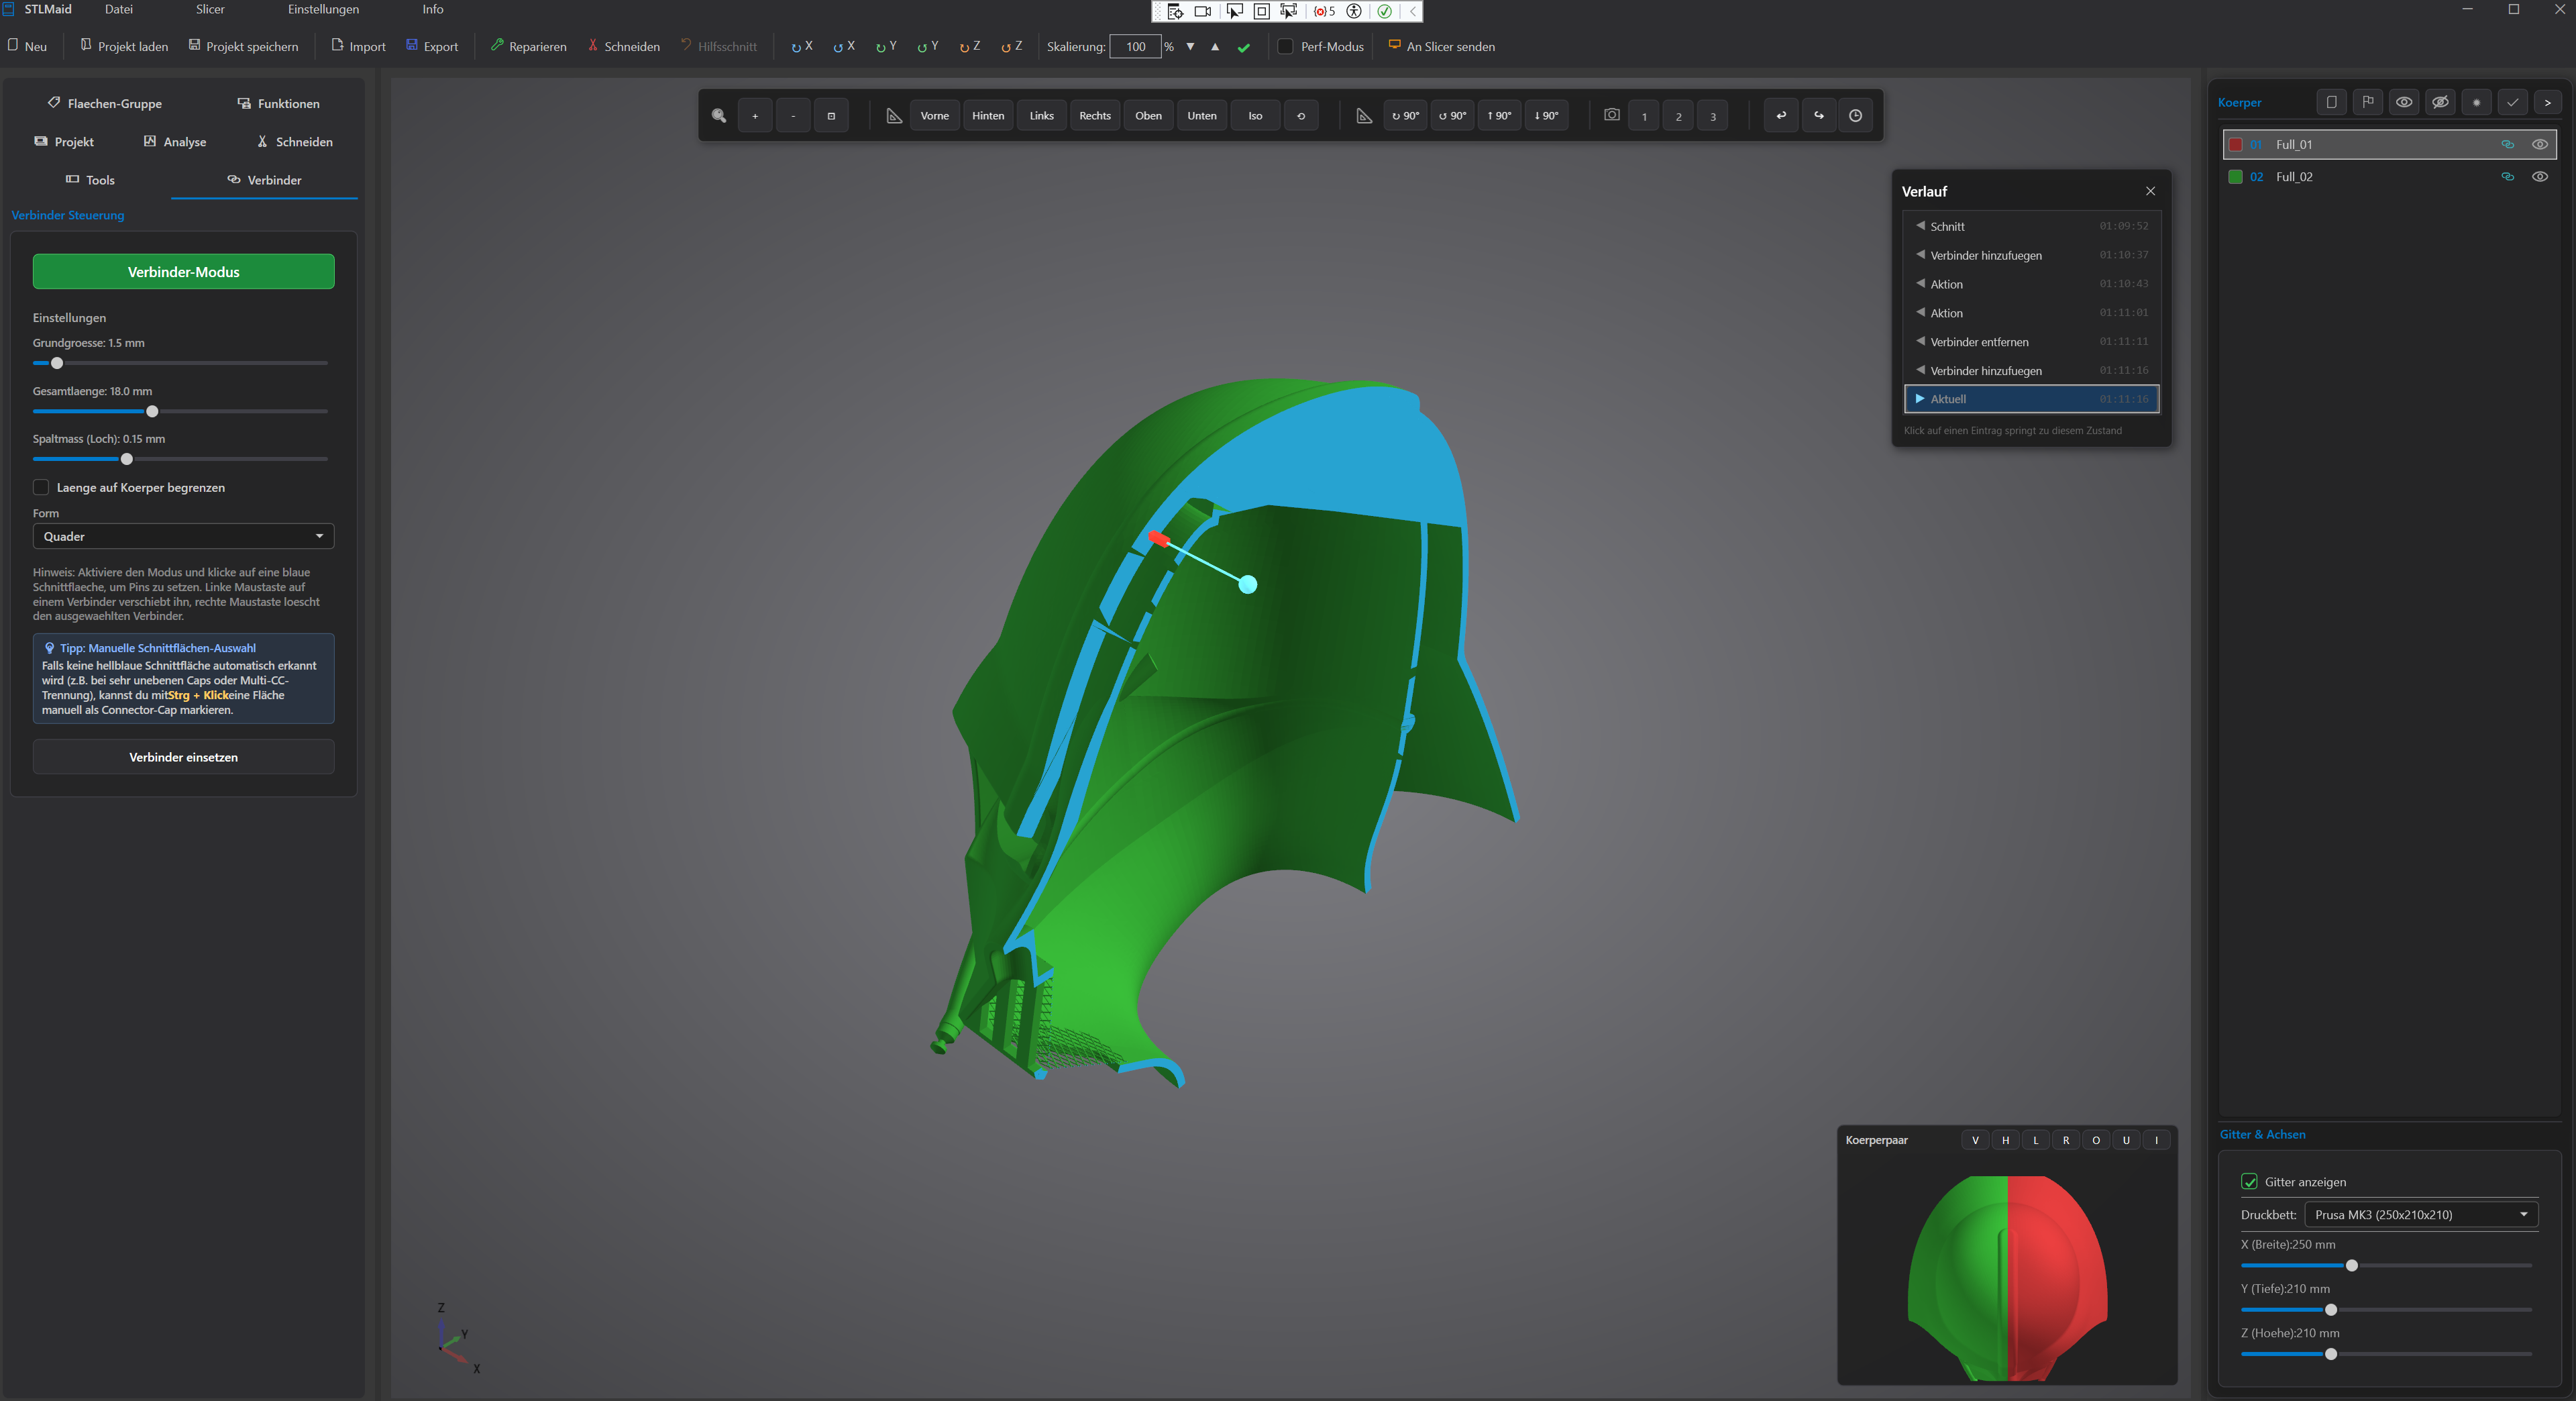The image size is (2576, 1401).
Task: Click the zoom in plus button
Action: (755, 116)
